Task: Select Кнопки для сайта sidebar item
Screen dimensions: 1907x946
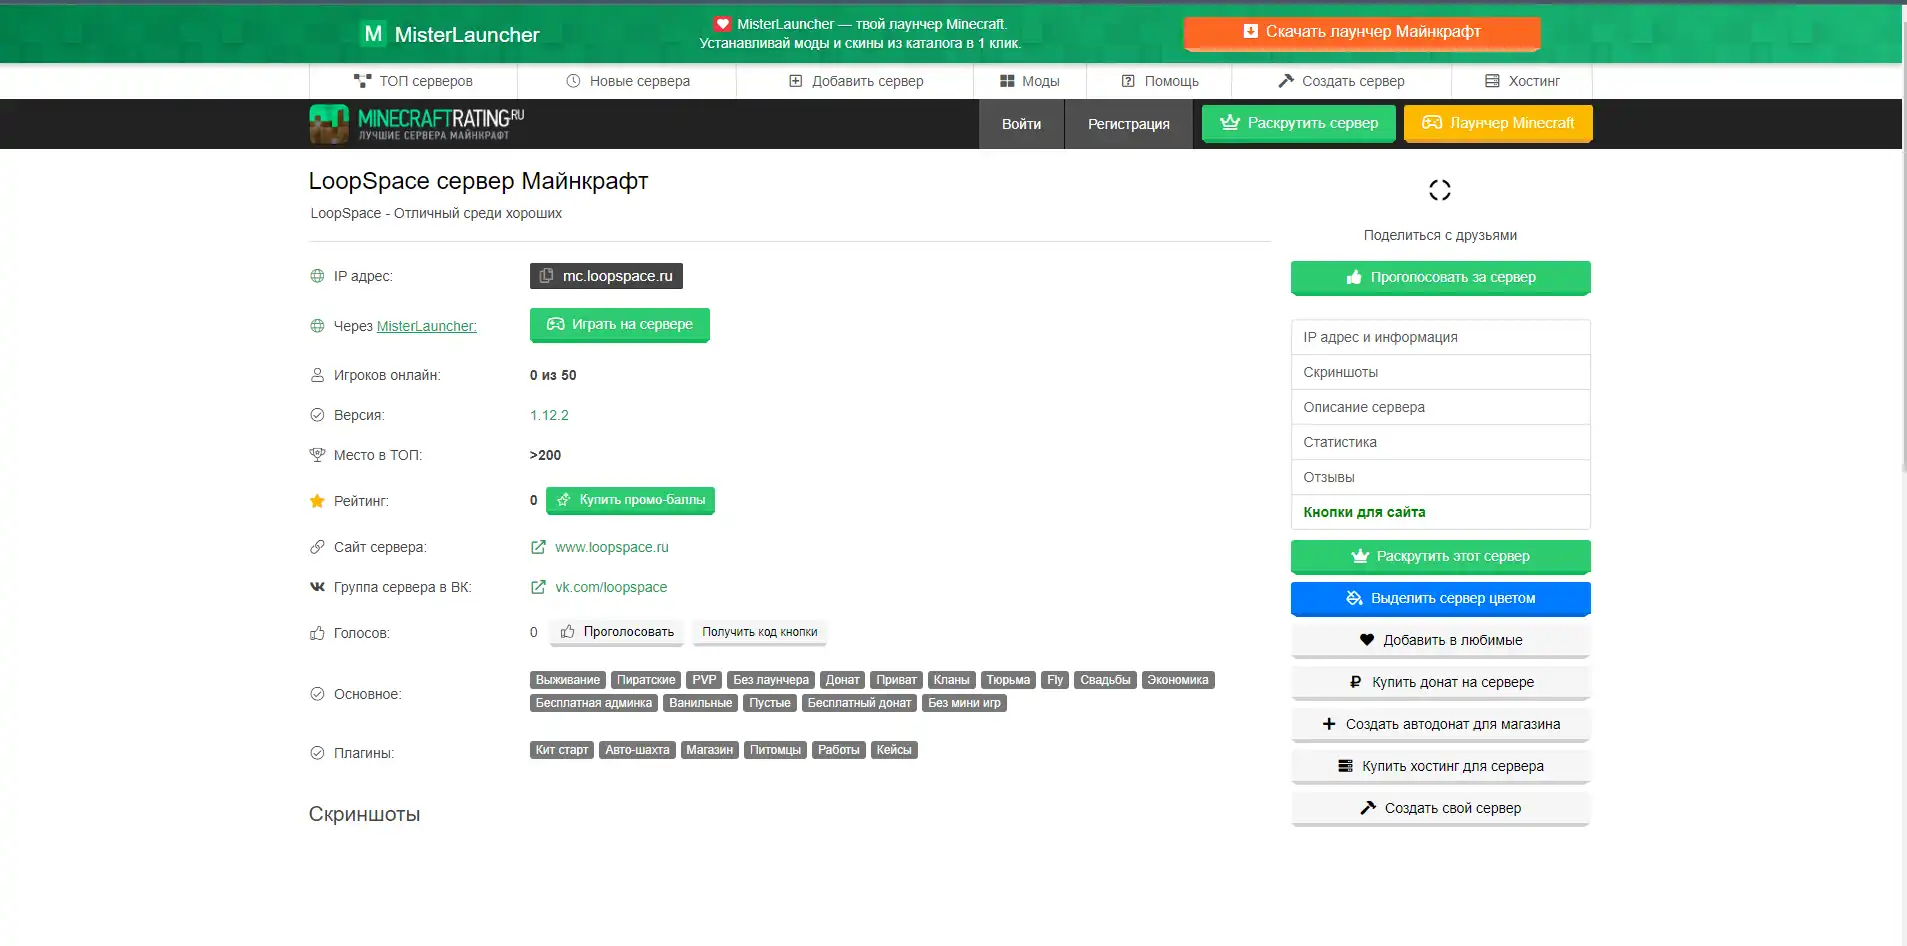Action: click(1440, 512)
